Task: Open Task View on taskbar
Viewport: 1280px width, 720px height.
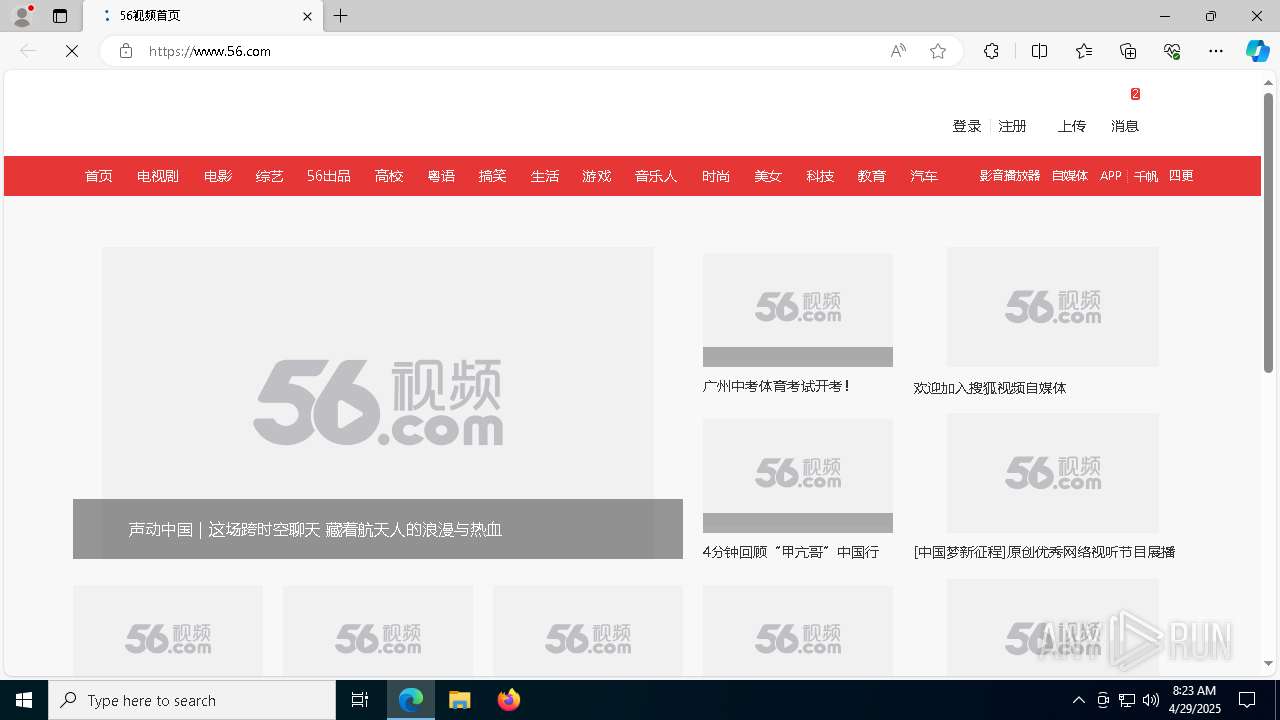Action: pos(360,700)
